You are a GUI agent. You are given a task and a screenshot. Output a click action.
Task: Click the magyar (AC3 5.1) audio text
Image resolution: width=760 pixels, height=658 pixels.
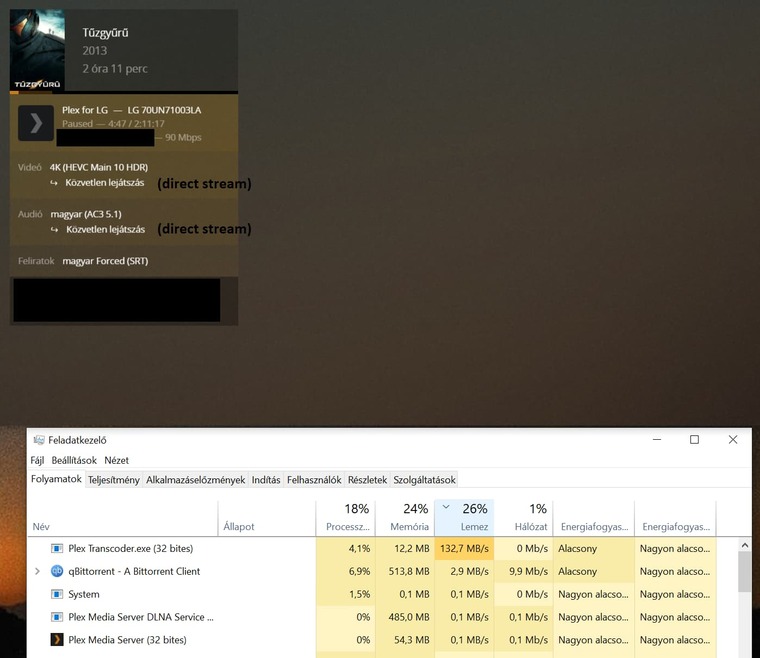tap(86, 214)
